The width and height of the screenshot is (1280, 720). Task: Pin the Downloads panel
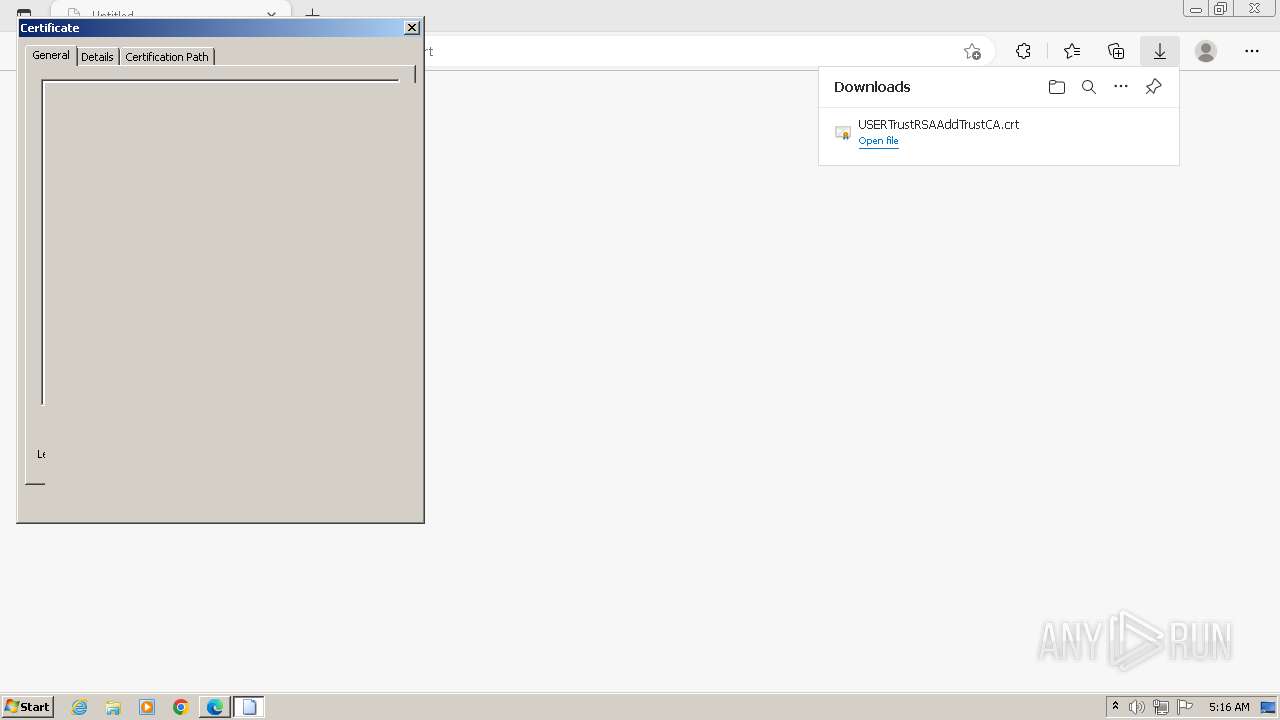pyautogui.click(x=1153, y=87)
